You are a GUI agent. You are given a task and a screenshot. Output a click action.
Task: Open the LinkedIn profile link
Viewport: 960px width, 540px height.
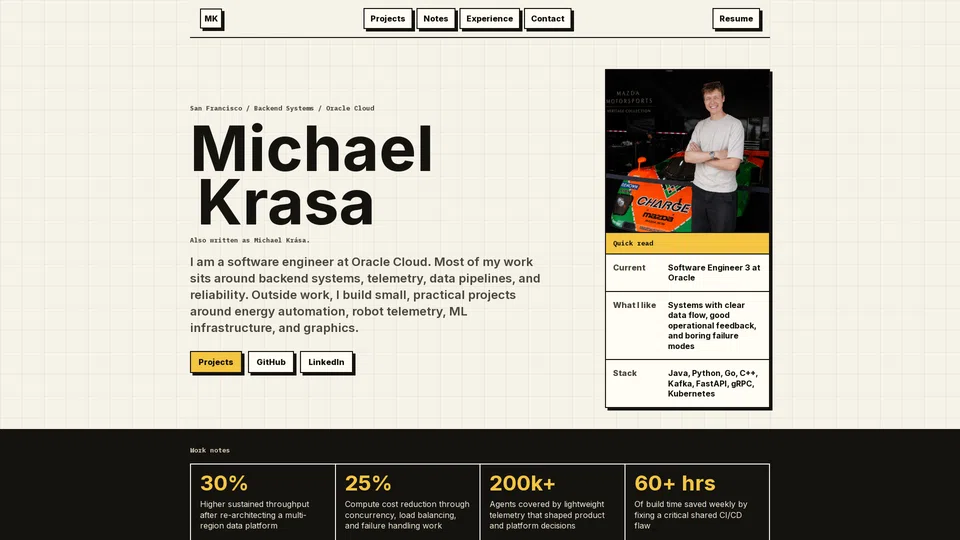326,362
